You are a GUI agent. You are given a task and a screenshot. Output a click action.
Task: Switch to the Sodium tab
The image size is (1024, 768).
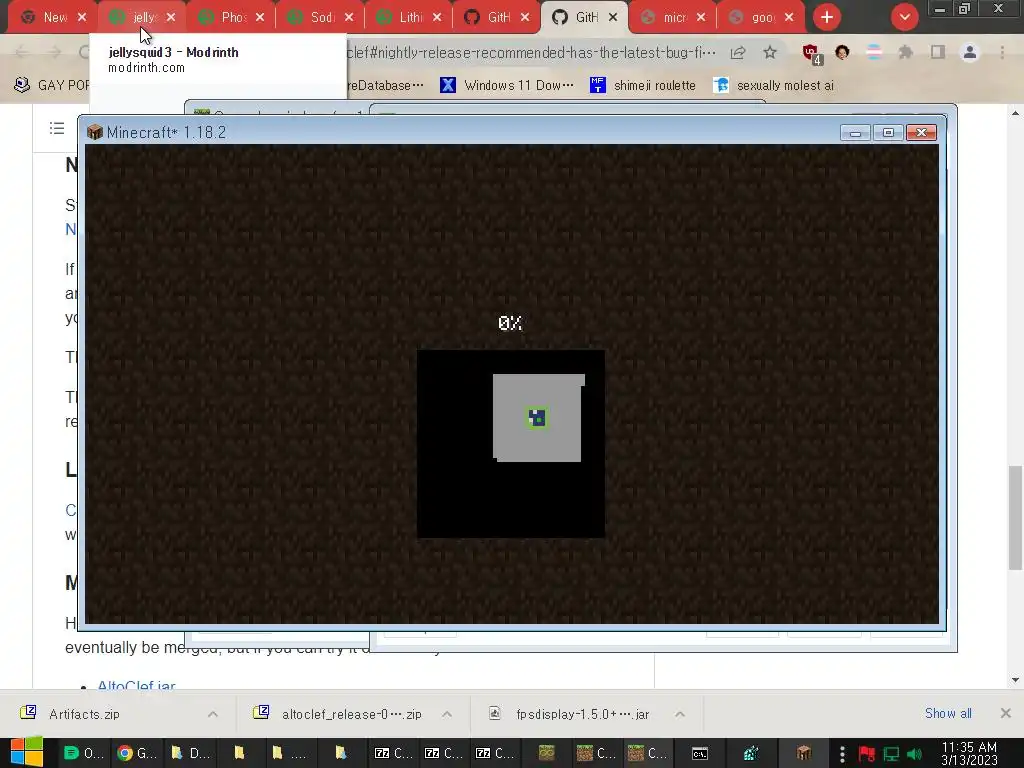click(x=320, y=17)
